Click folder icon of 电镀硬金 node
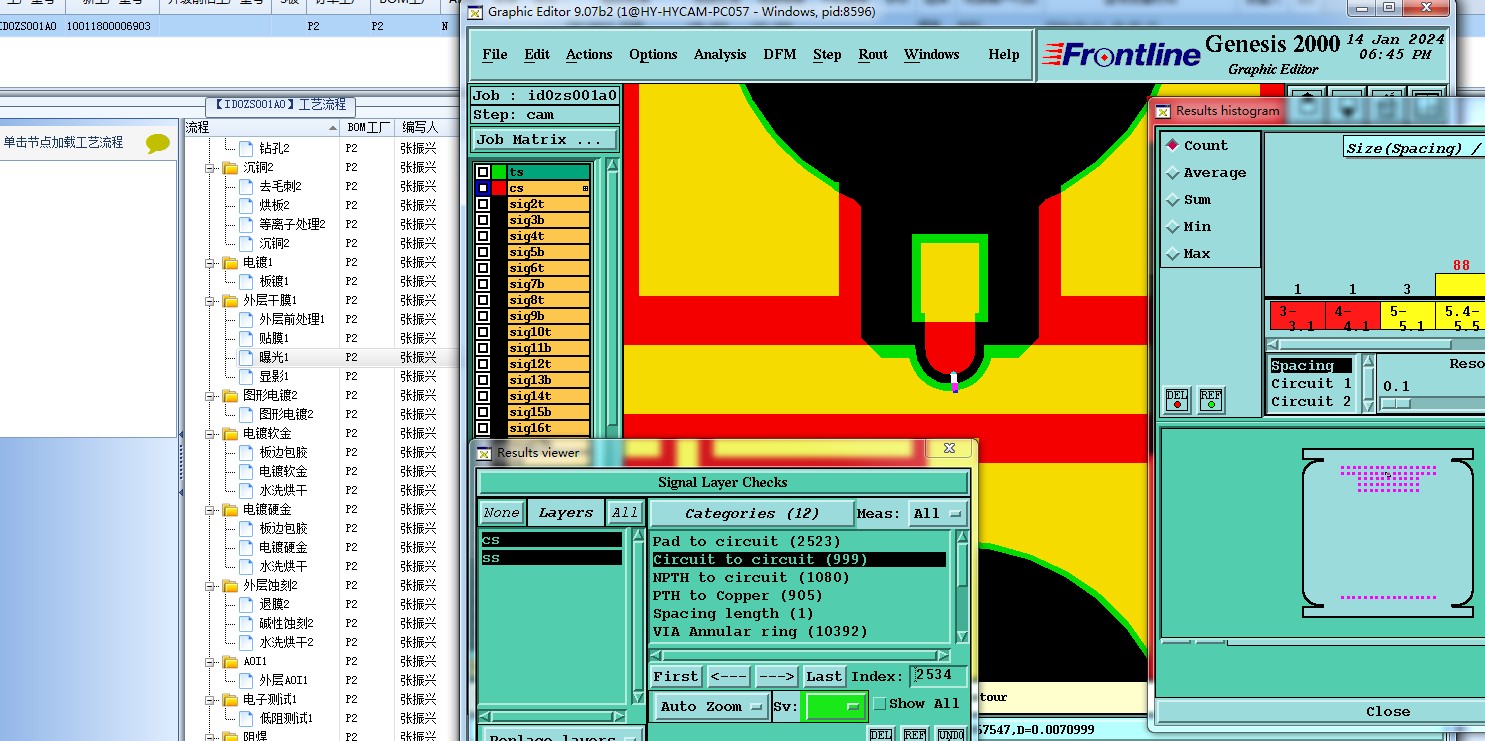The width and height of the screenshot is (1485, 741). tap(231, 509)
